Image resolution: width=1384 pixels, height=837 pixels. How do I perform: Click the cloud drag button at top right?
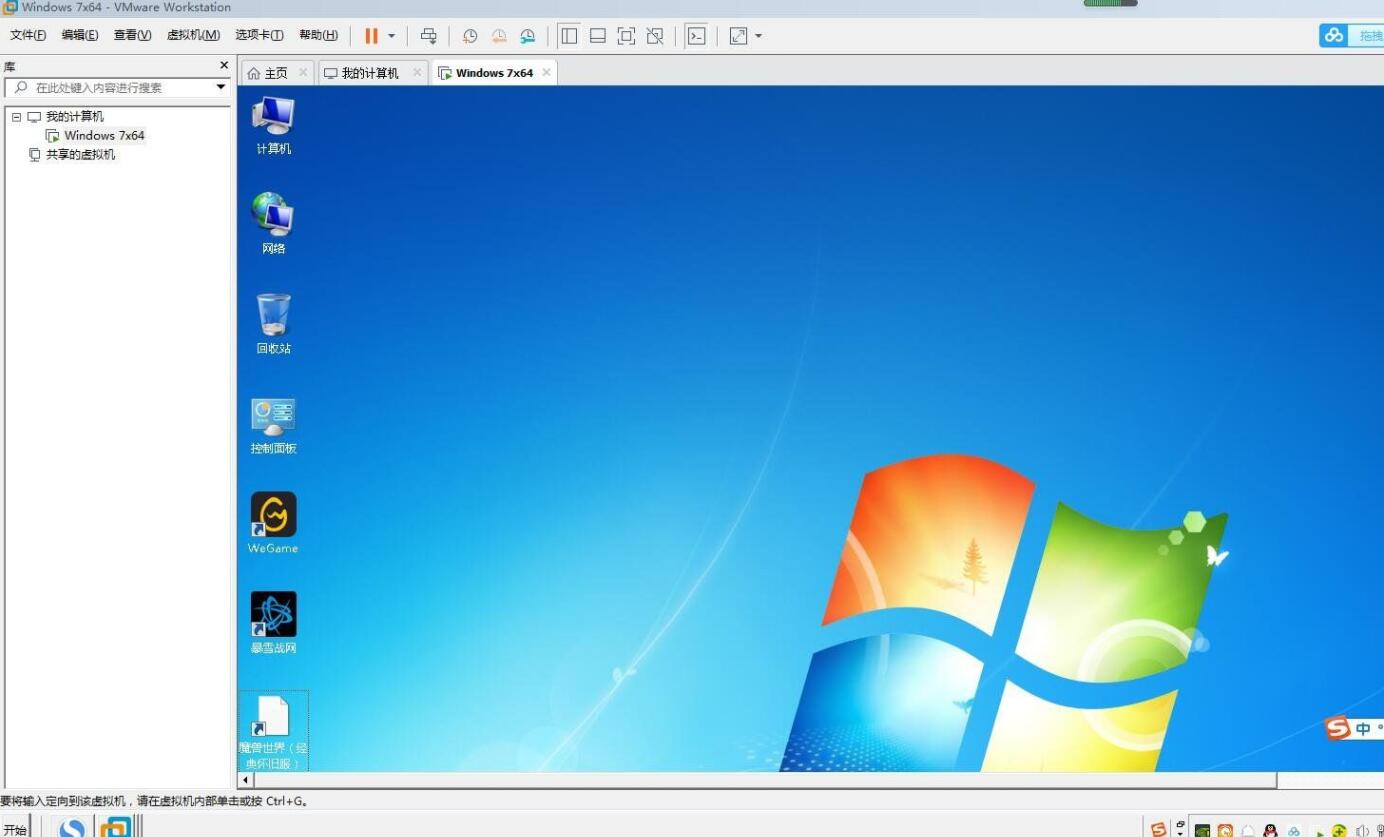[1351, 35]
